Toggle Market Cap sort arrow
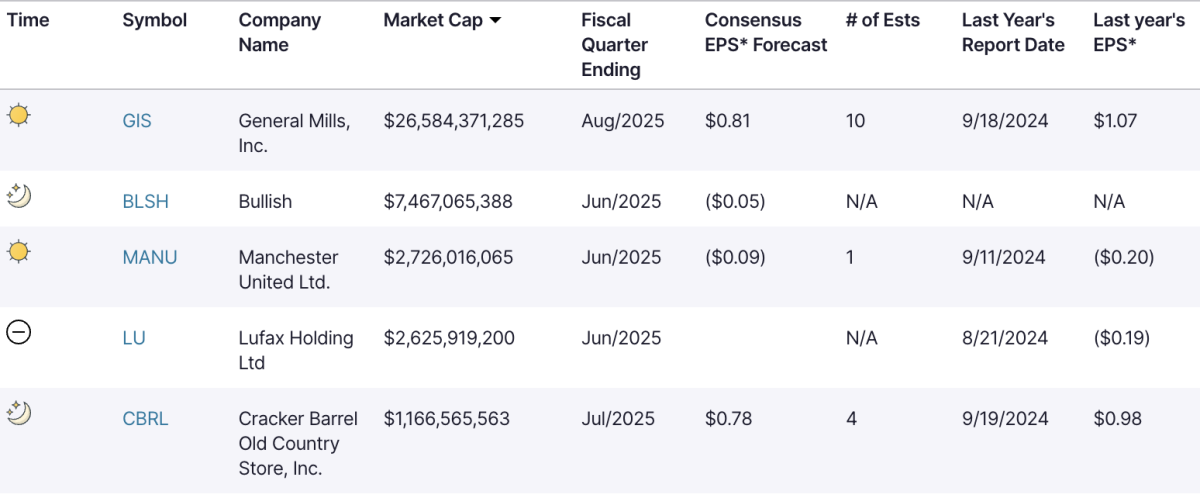Image resolution: width=1200 pixels, height=498 pixels. coord(495,21)
